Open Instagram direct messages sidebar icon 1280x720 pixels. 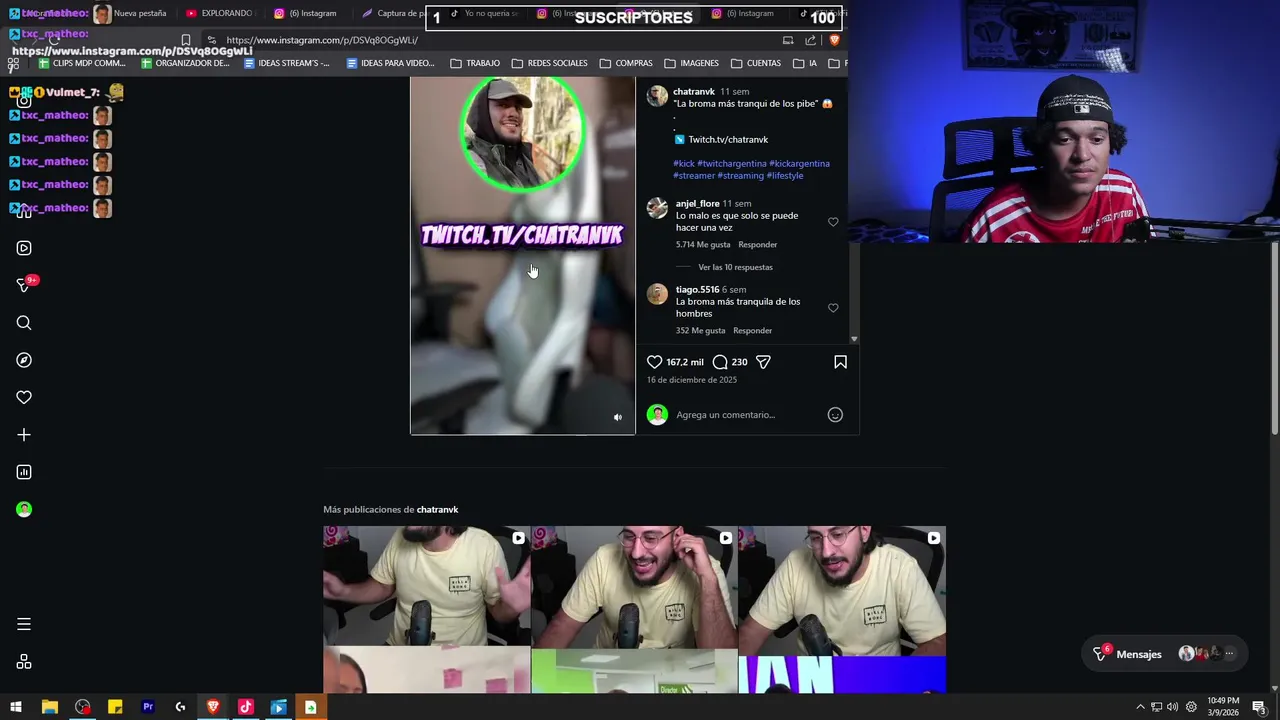(x=24, y=285)
